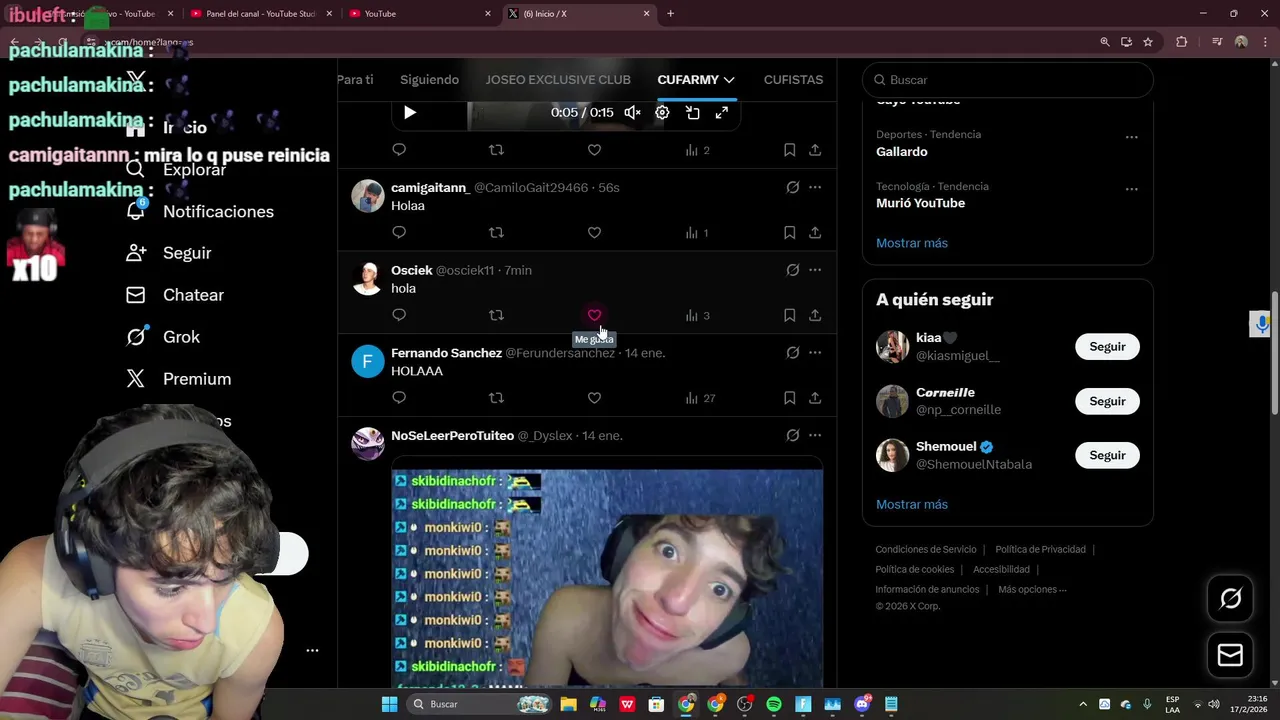Open Discord from the taskbar
The height and width of the screenshot is (720, 1280).
[862, 704]
